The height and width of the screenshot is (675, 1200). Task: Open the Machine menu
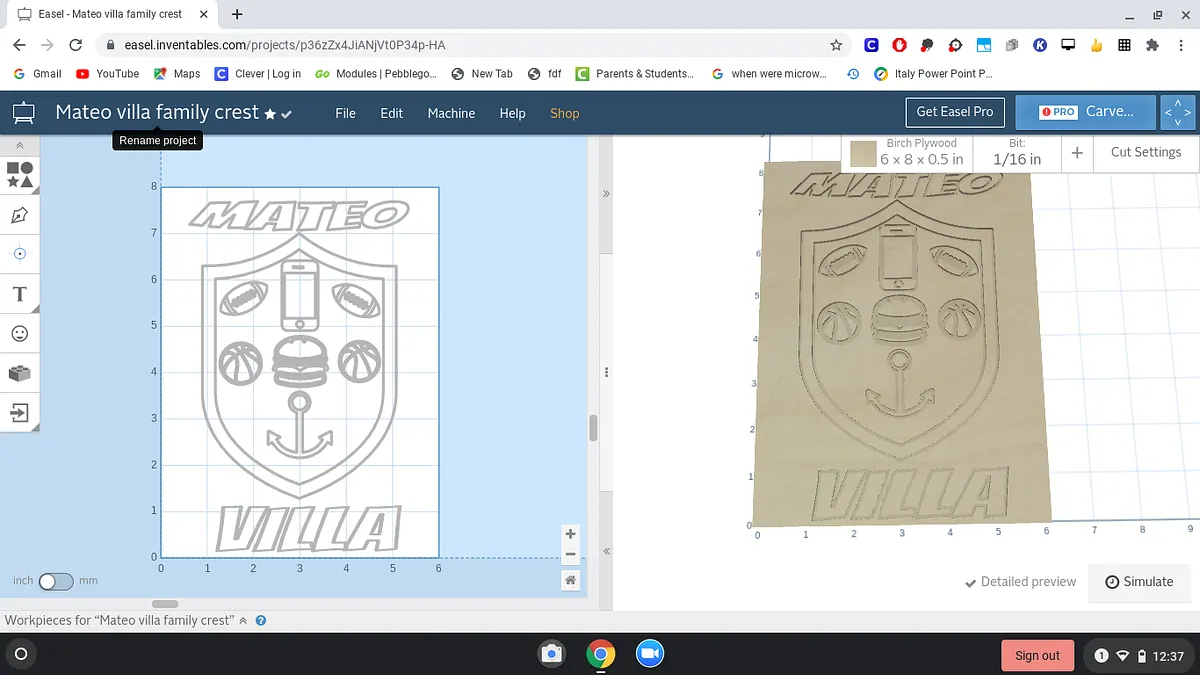(x=451, y=113)
